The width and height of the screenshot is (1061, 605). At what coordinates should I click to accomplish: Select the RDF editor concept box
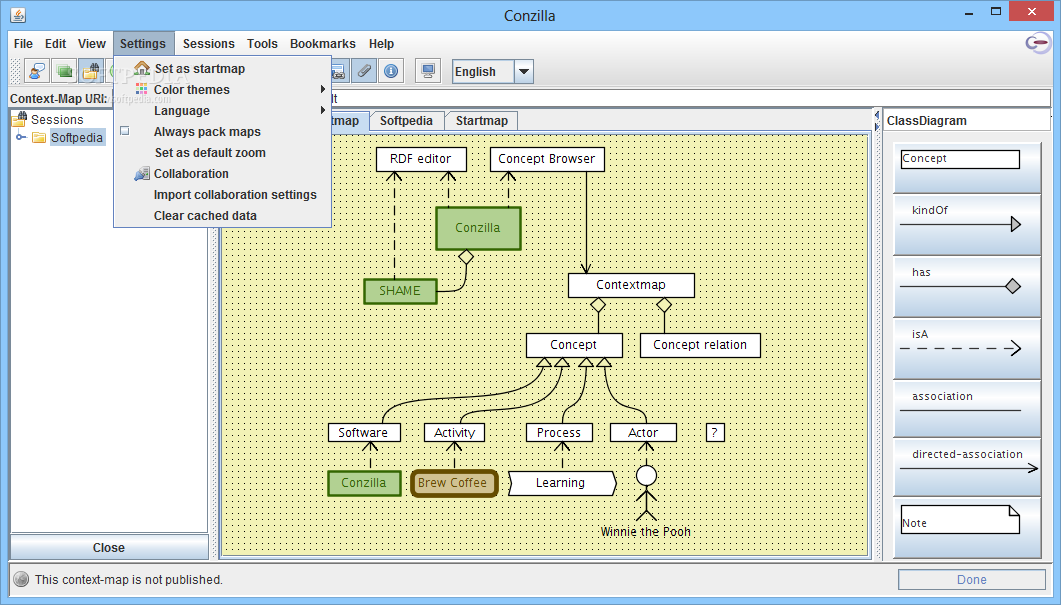click(x=421, y=159)
